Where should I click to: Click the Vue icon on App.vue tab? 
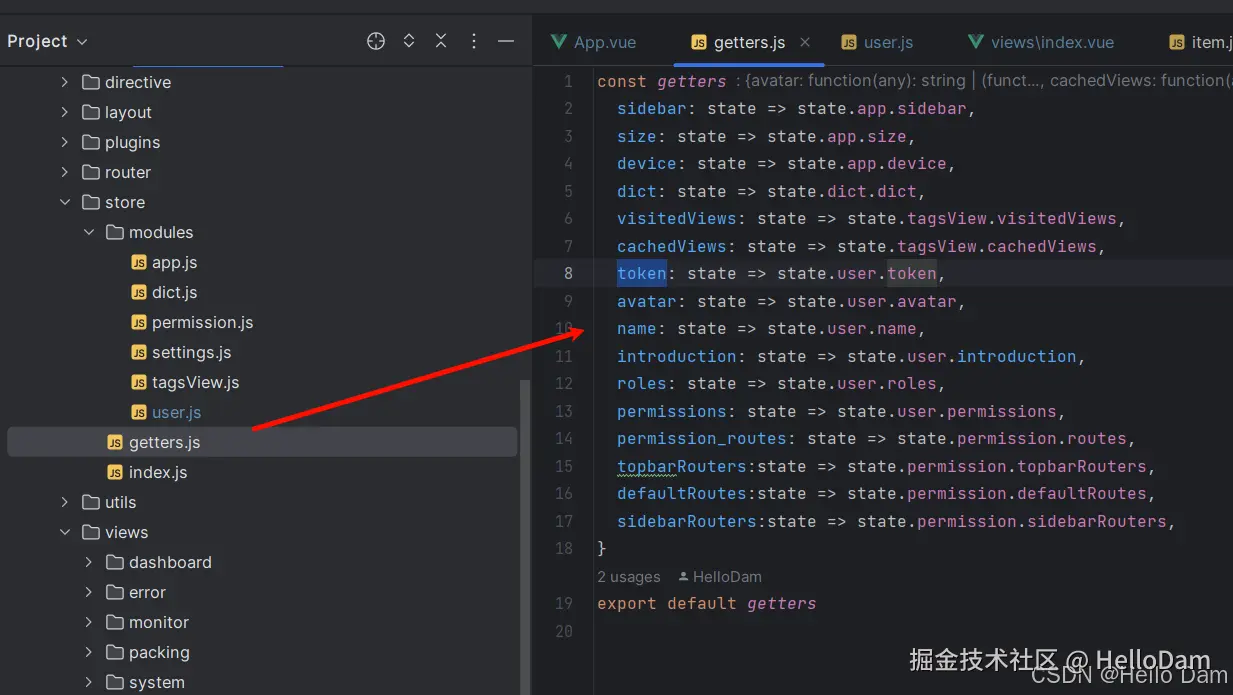point(559,42)
